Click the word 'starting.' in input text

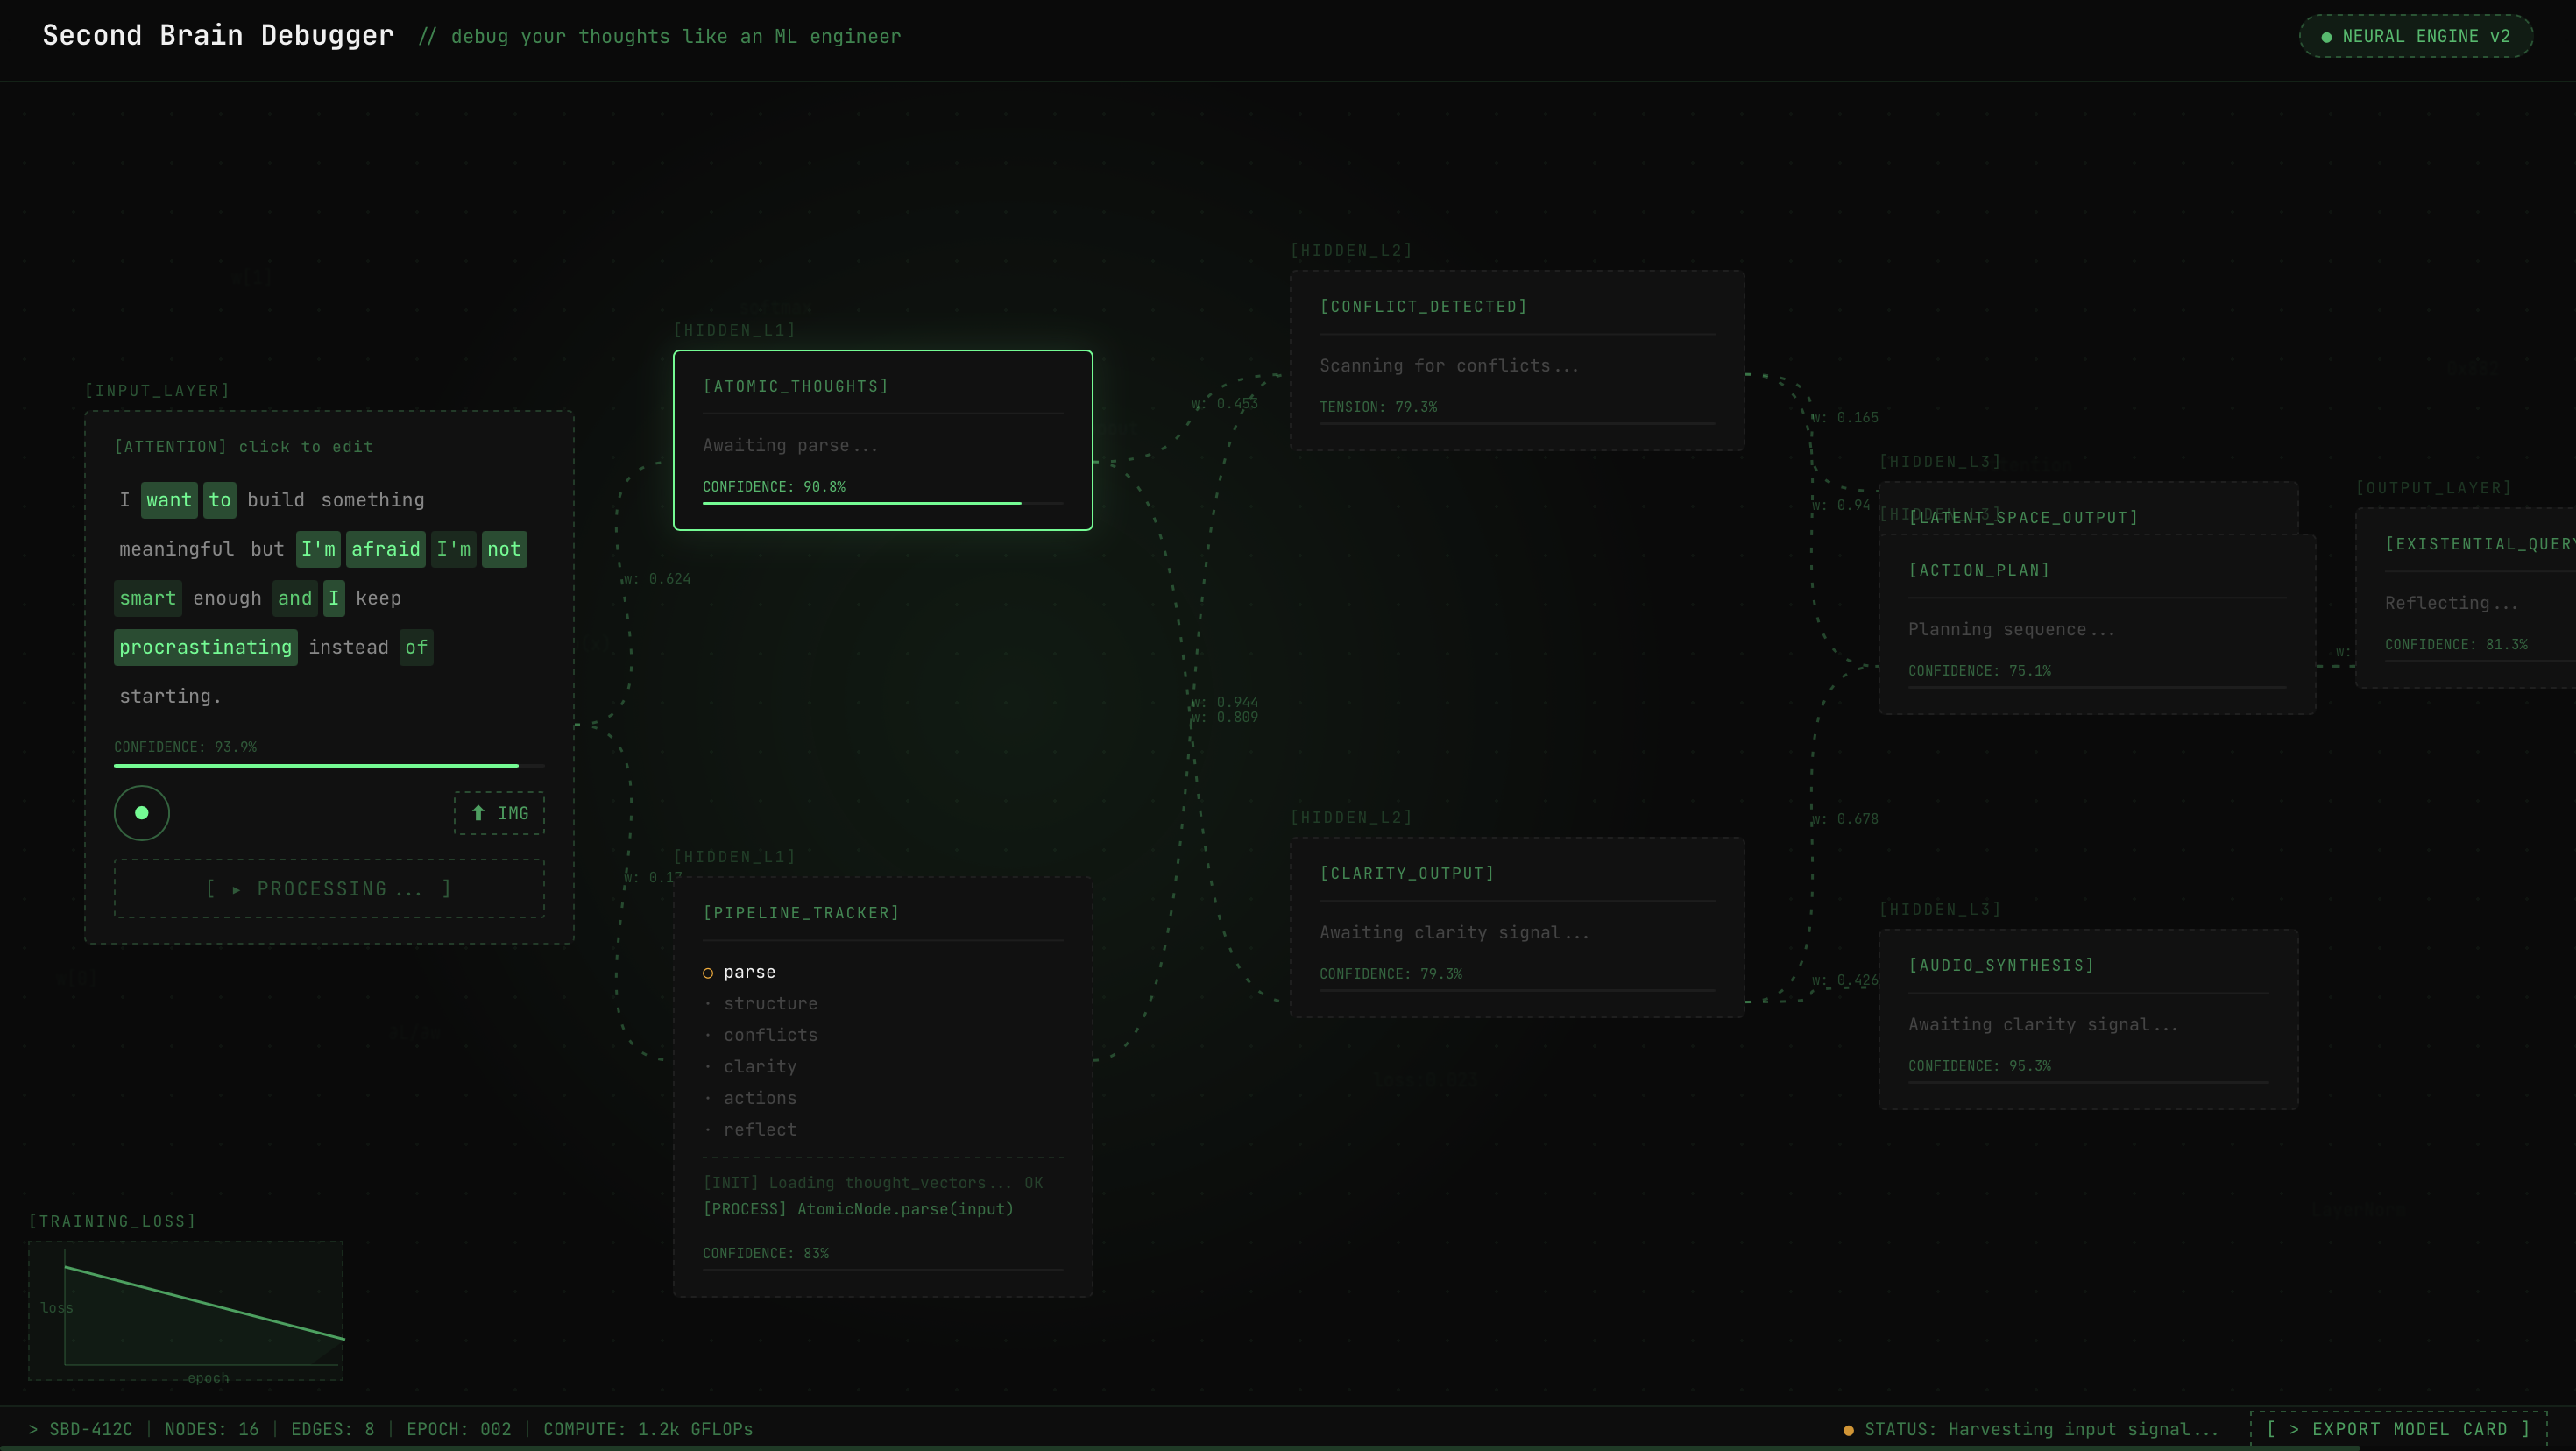170,696
